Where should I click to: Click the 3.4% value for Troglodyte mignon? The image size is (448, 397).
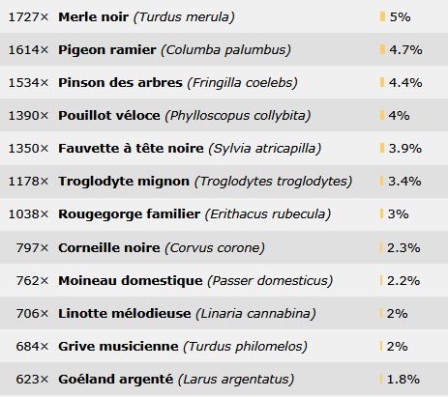coord(405,181)
